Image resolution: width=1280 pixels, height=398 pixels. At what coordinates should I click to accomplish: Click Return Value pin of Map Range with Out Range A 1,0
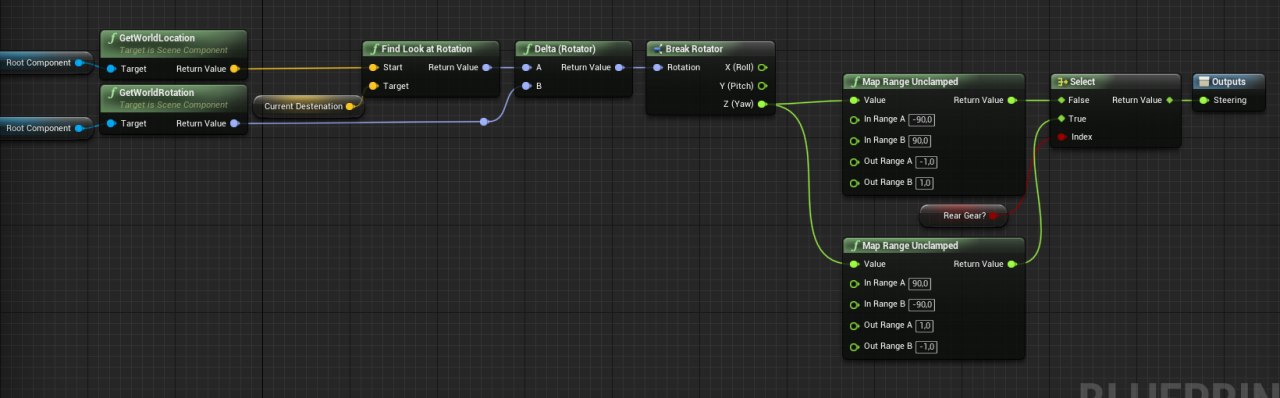[1012, 264]
